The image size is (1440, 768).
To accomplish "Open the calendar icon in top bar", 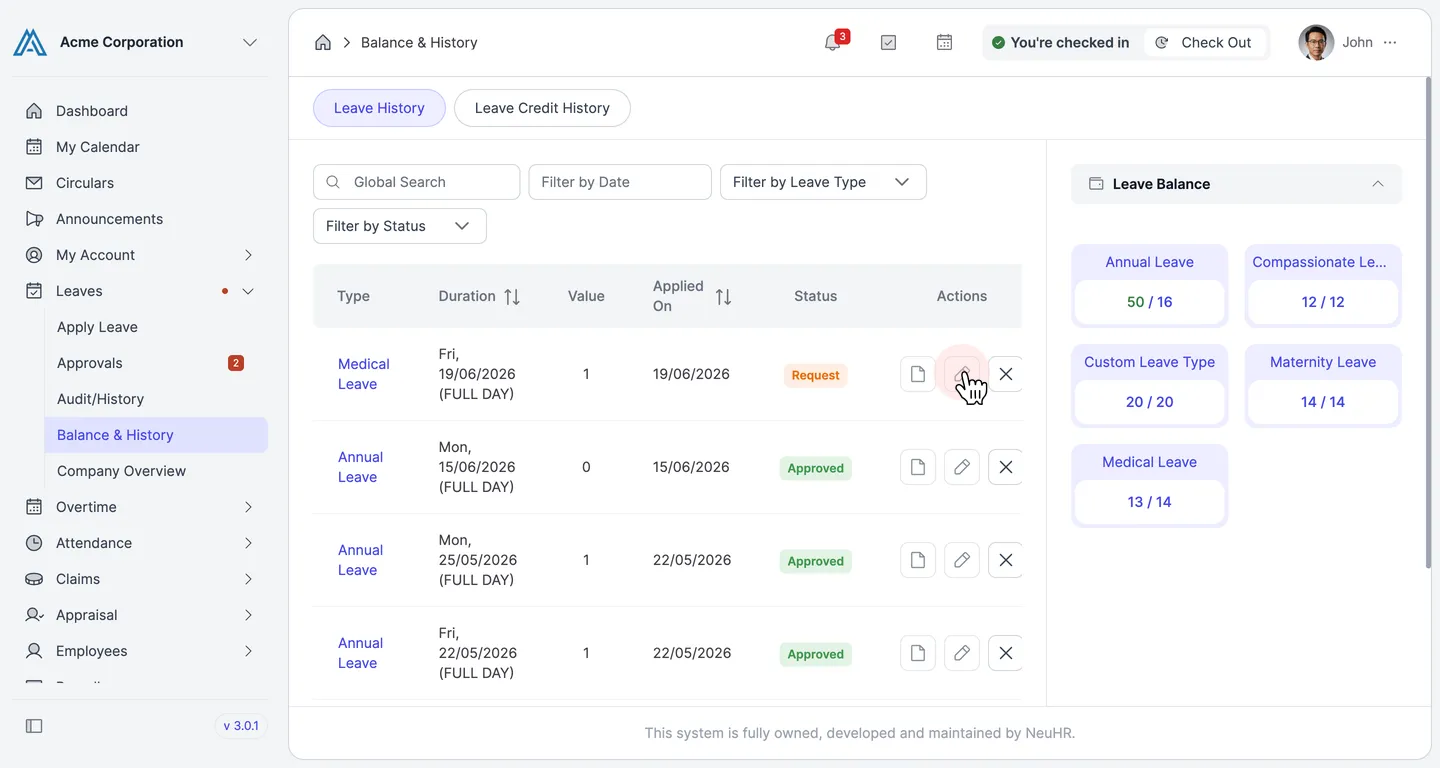I will [x=944, y=42].
